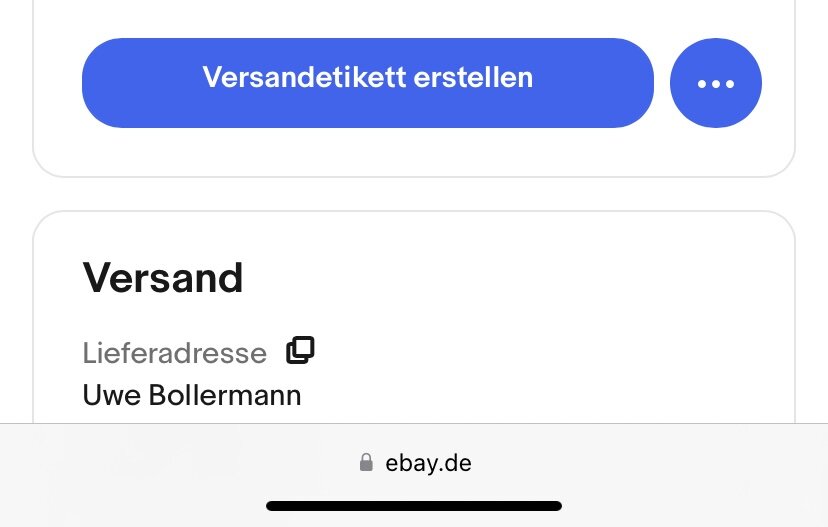Open the three-dots more options button
The image size is (828, 527).
click(716, 83)
